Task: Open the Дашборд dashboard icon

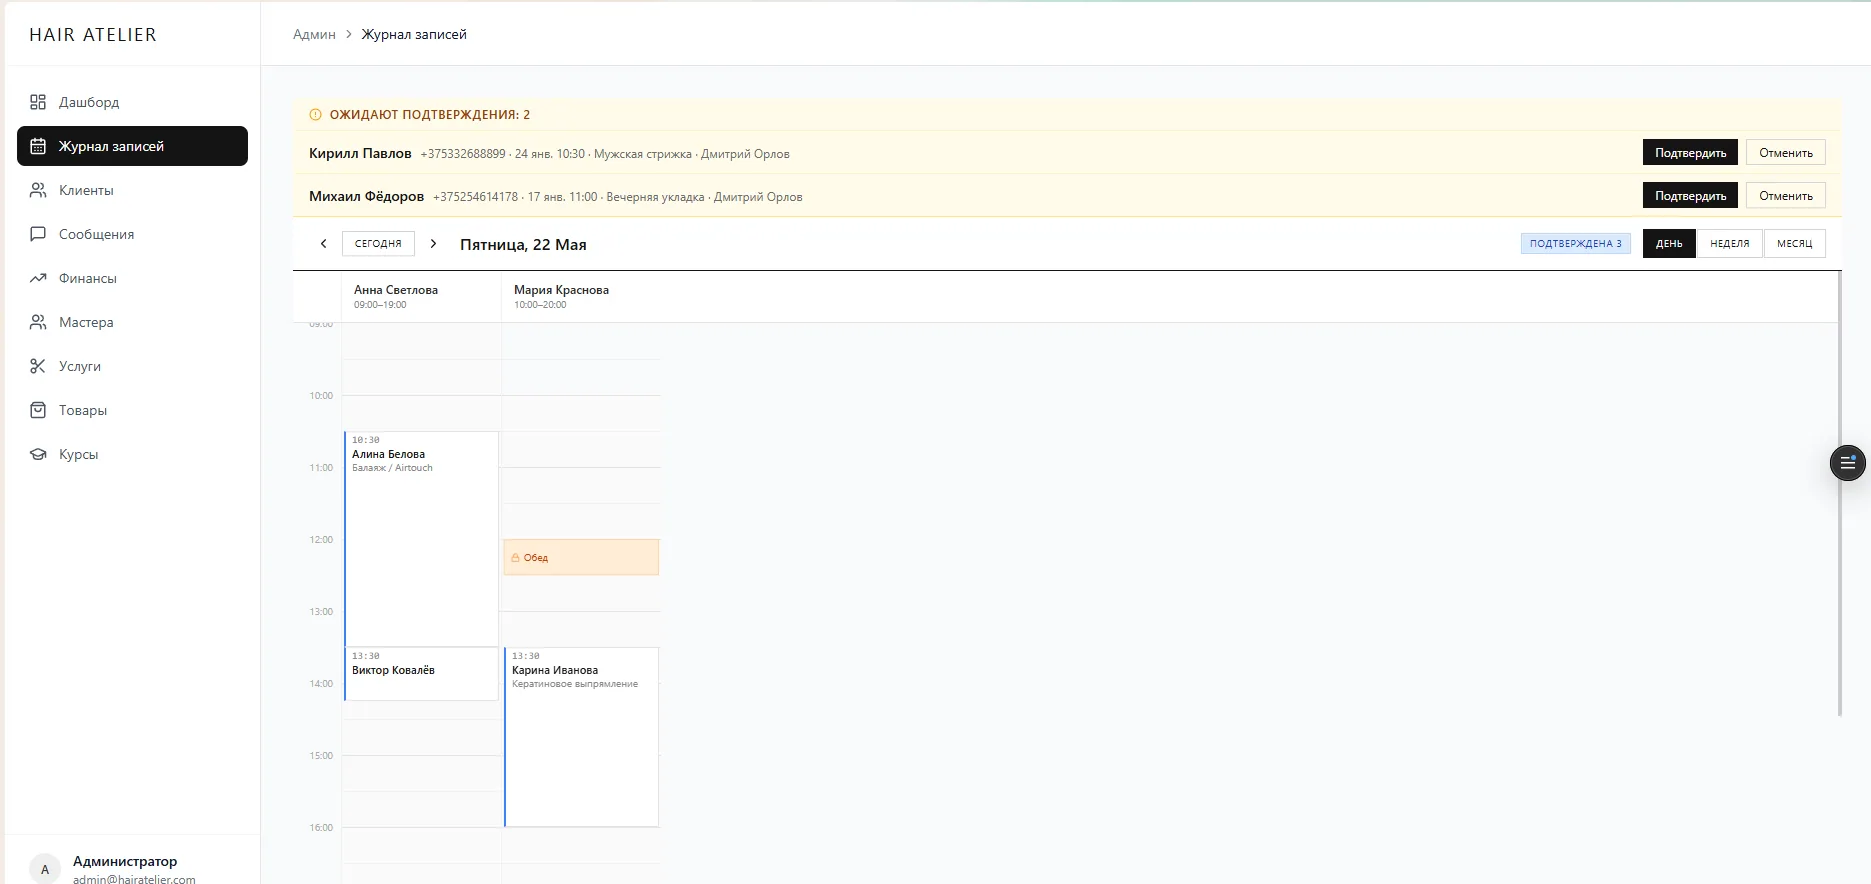Action: pos(38,102)
